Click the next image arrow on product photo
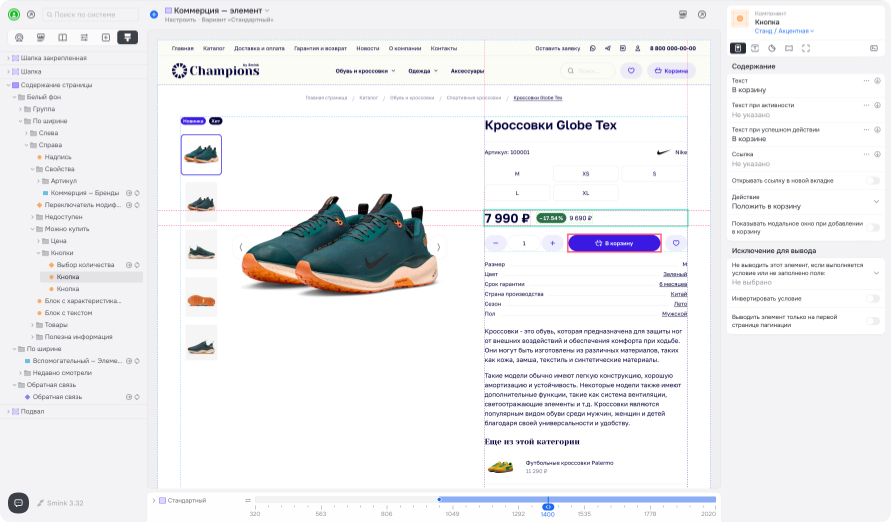 (438, 247)
